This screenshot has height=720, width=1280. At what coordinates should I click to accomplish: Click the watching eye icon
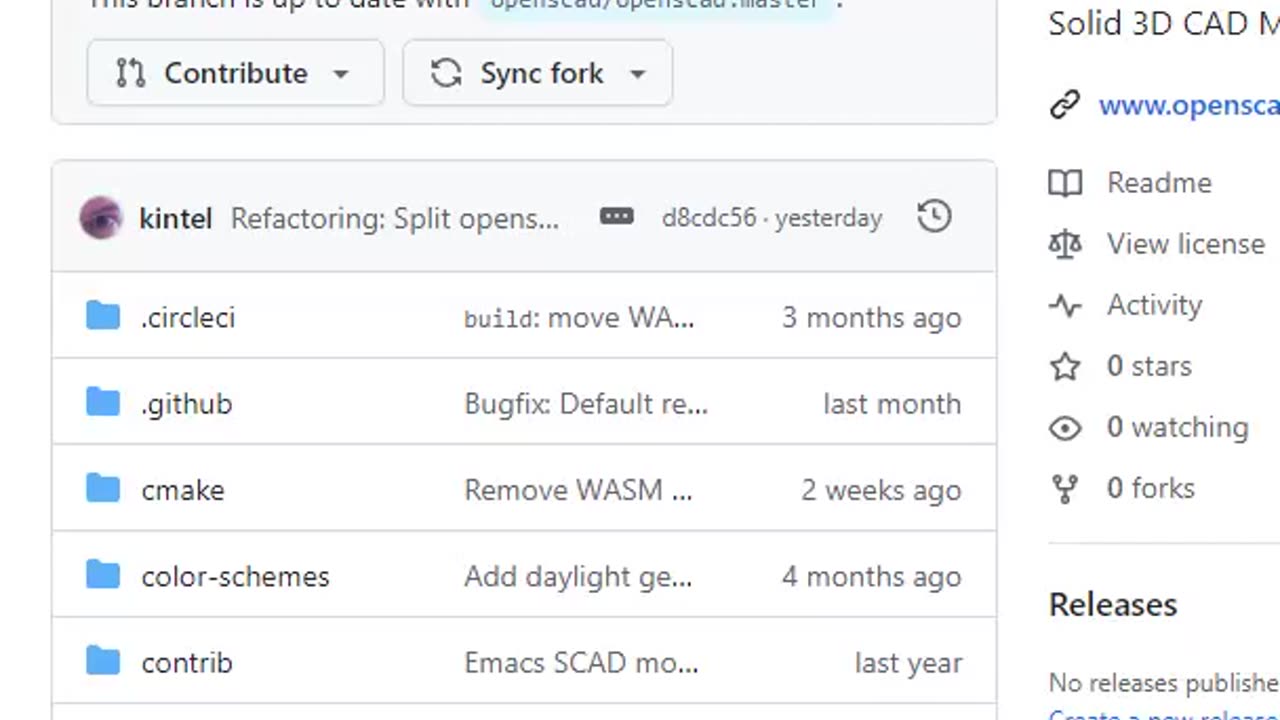click(x=1065, y=428)
